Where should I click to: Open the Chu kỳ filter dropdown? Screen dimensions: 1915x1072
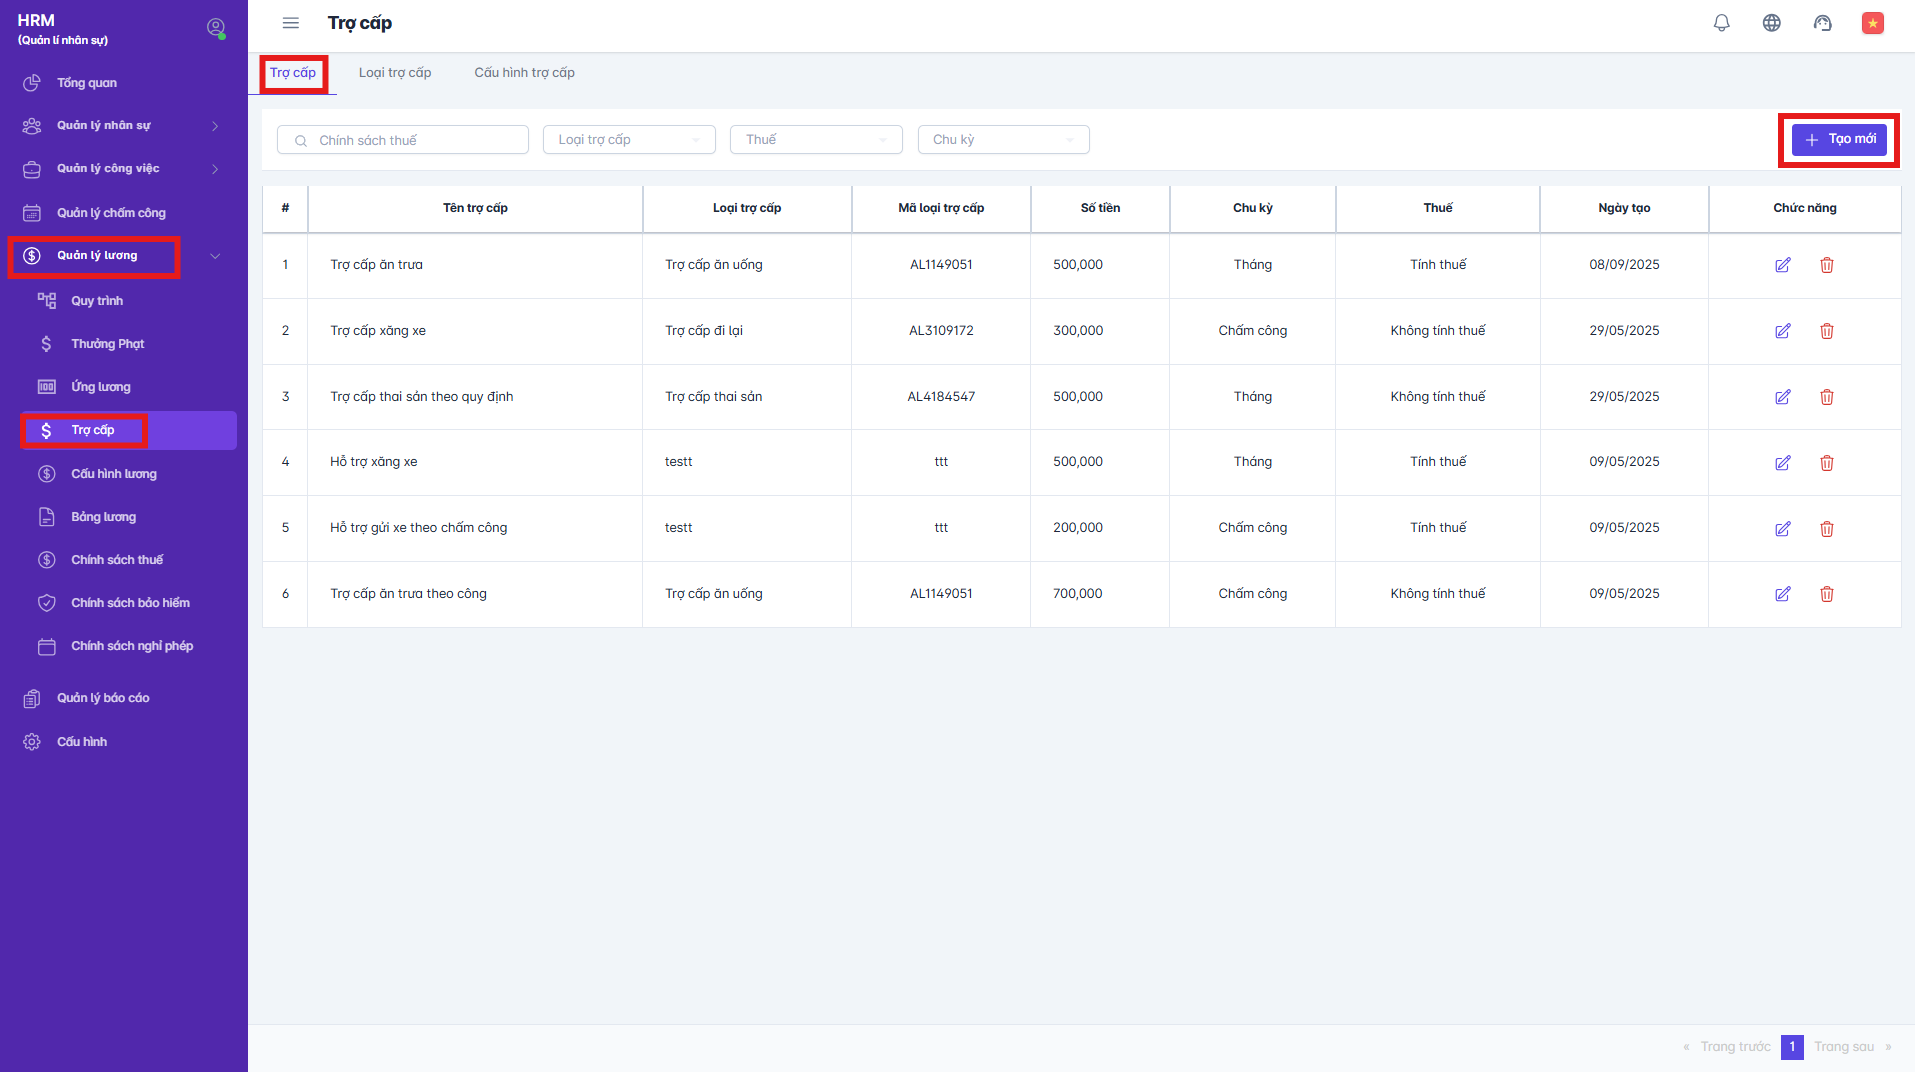(1002, 140)
